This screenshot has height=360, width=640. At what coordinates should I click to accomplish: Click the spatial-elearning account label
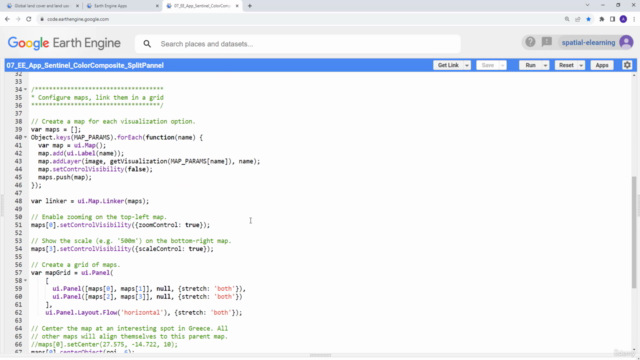click(588, 42)
